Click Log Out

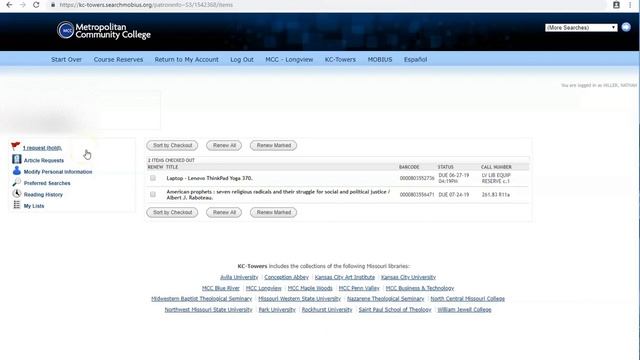[x=242, y=59]
